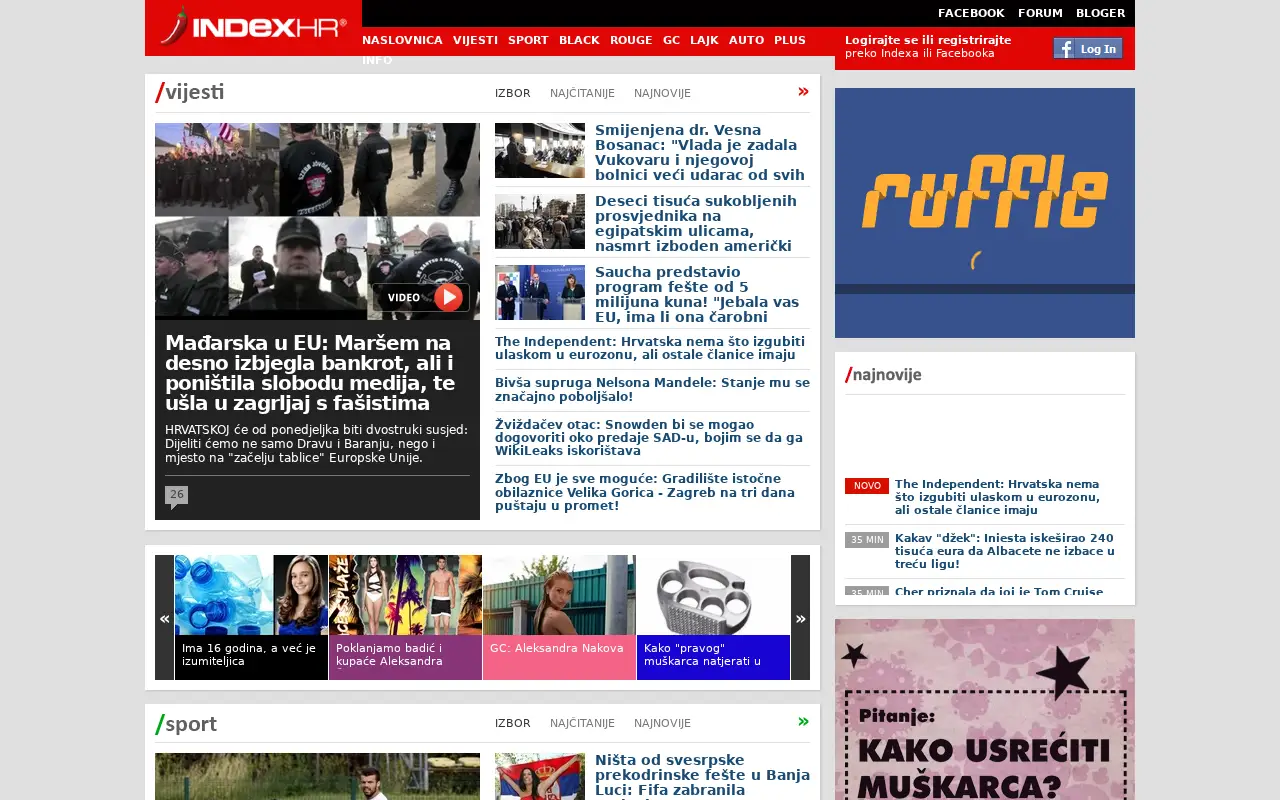Click the red double-arrow in vijesti header

(x=803, y=92)
